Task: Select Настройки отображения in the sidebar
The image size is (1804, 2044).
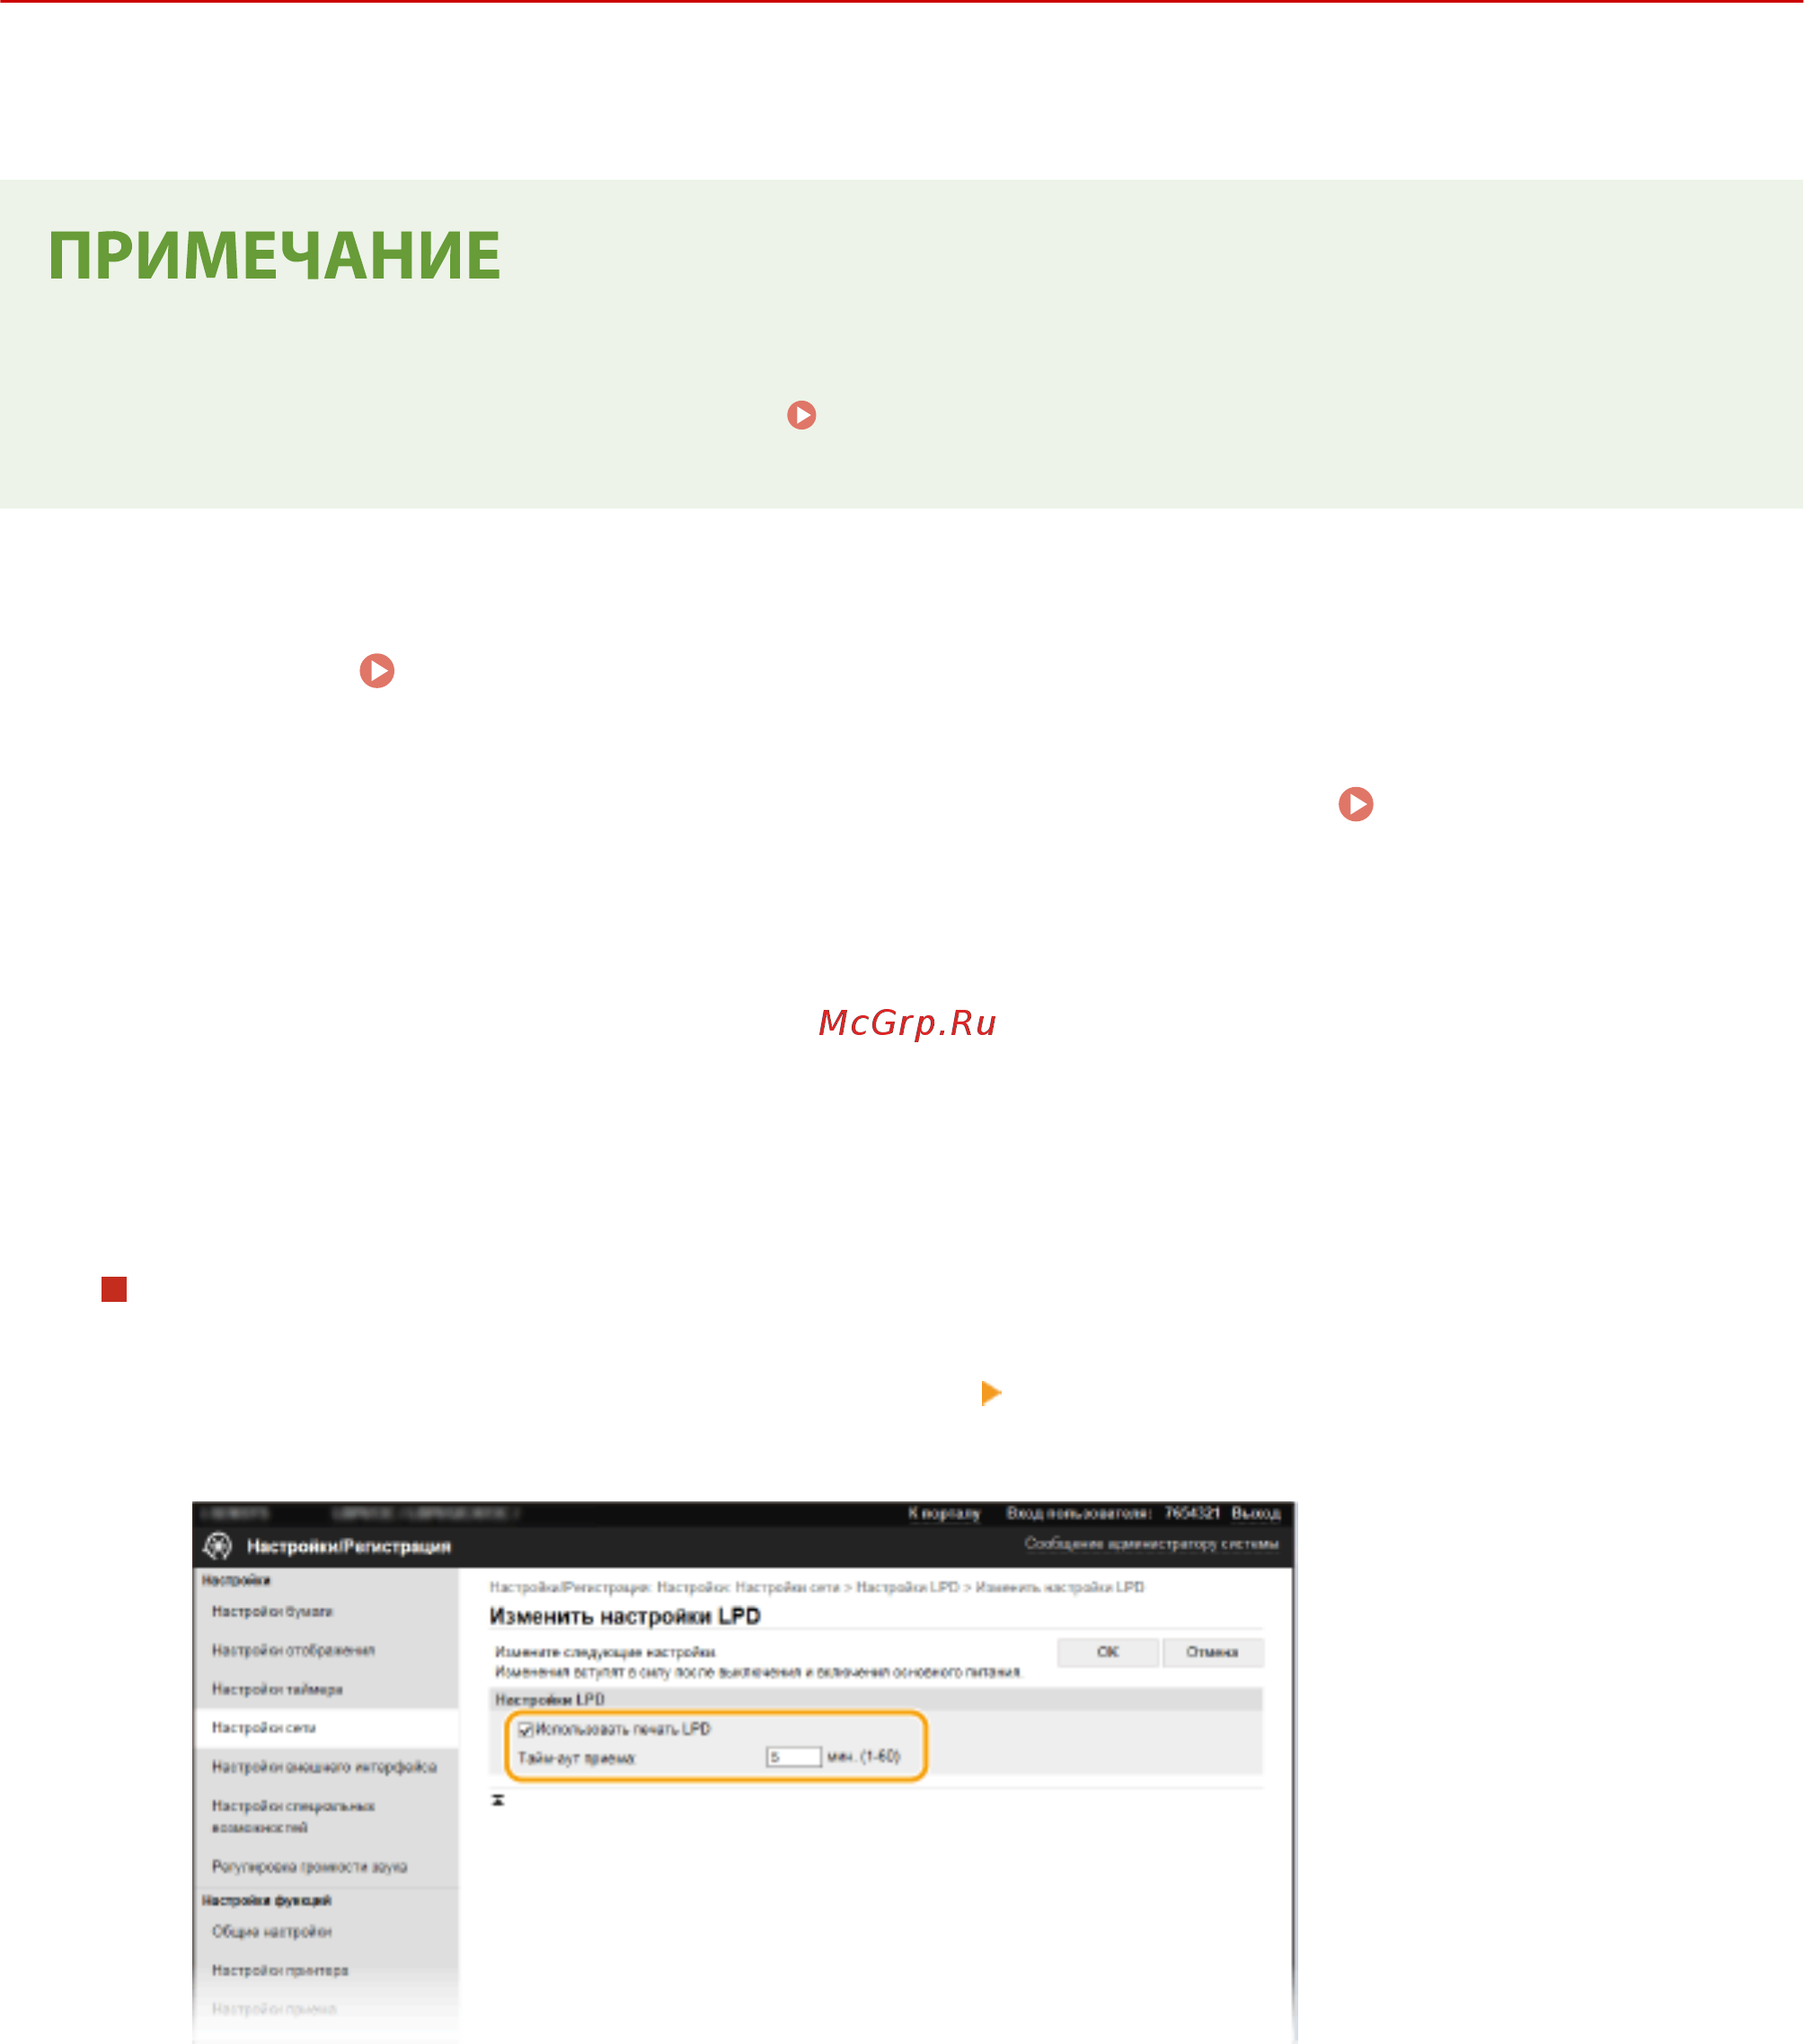Action: [293, 1650]
